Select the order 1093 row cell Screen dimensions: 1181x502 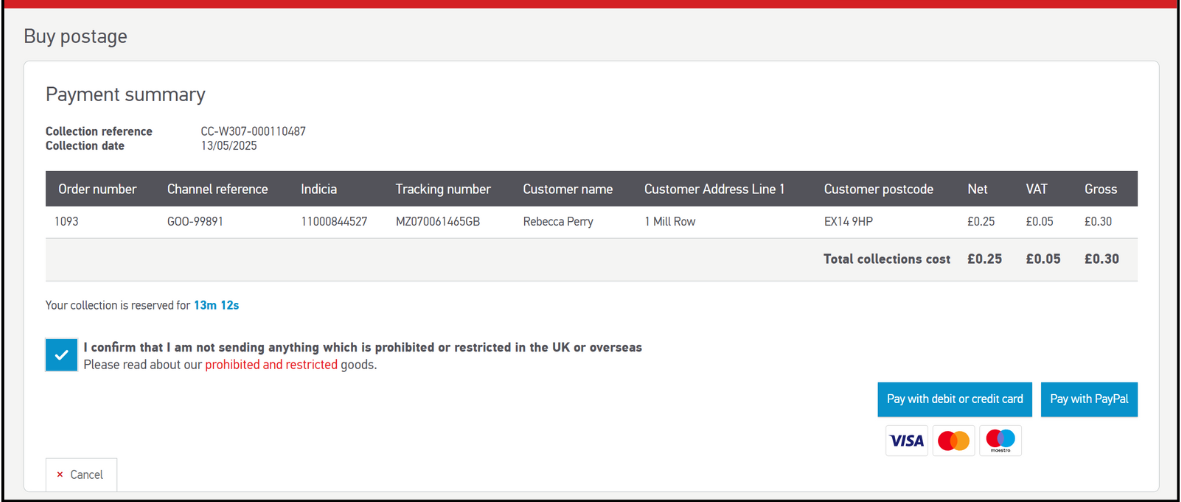[66, 222]
